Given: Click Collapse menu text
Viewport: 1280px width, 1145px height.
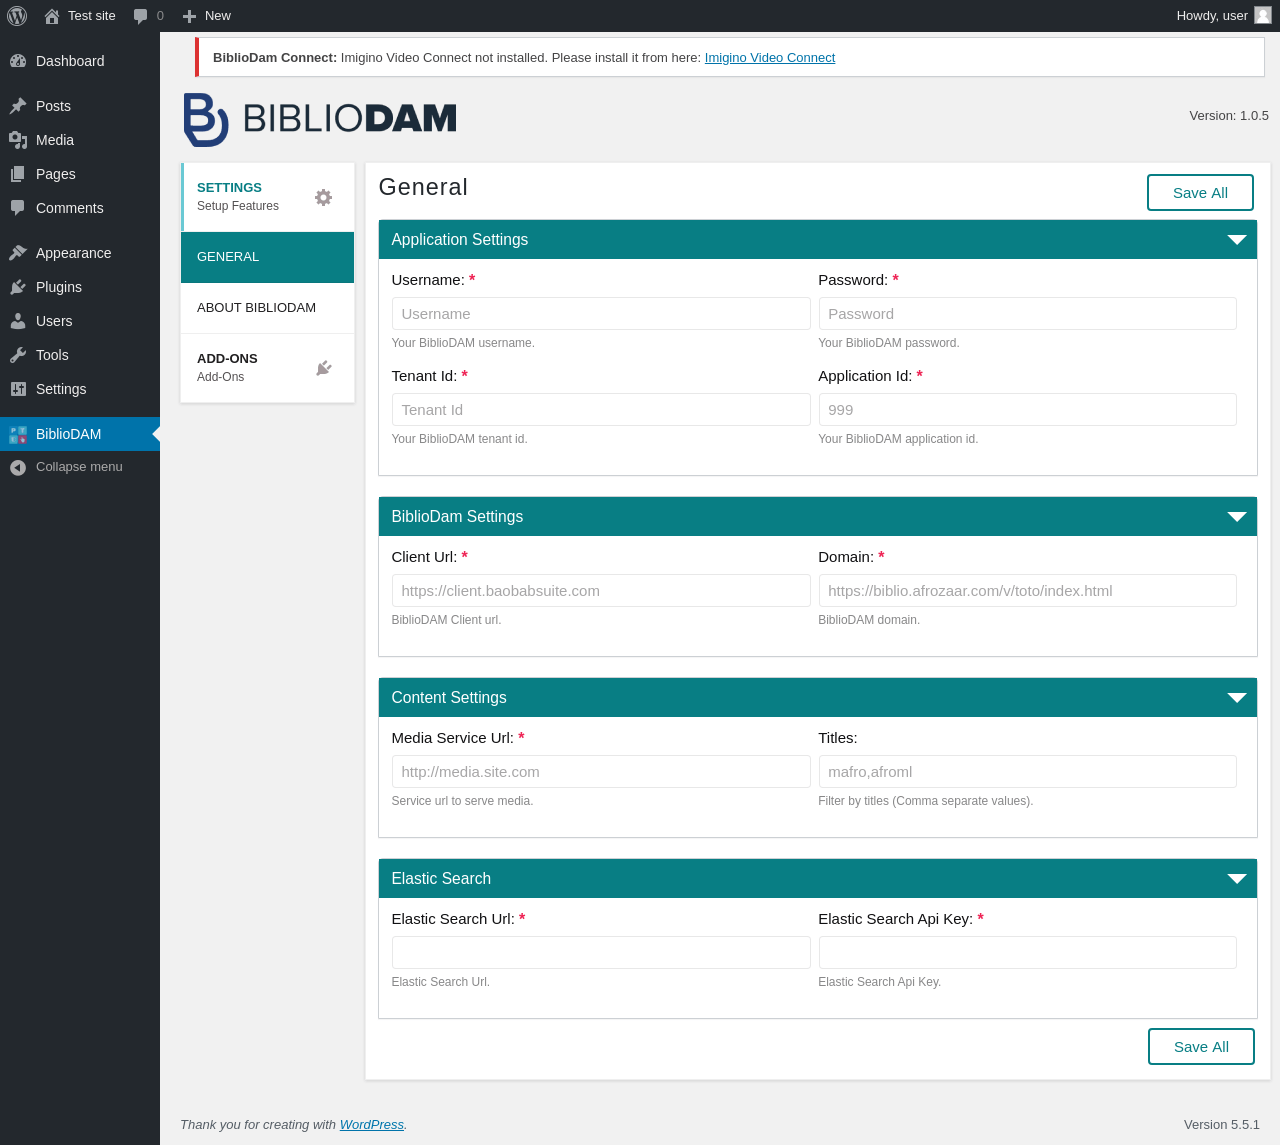Looking at the screenshot, I should coord(79,467).
